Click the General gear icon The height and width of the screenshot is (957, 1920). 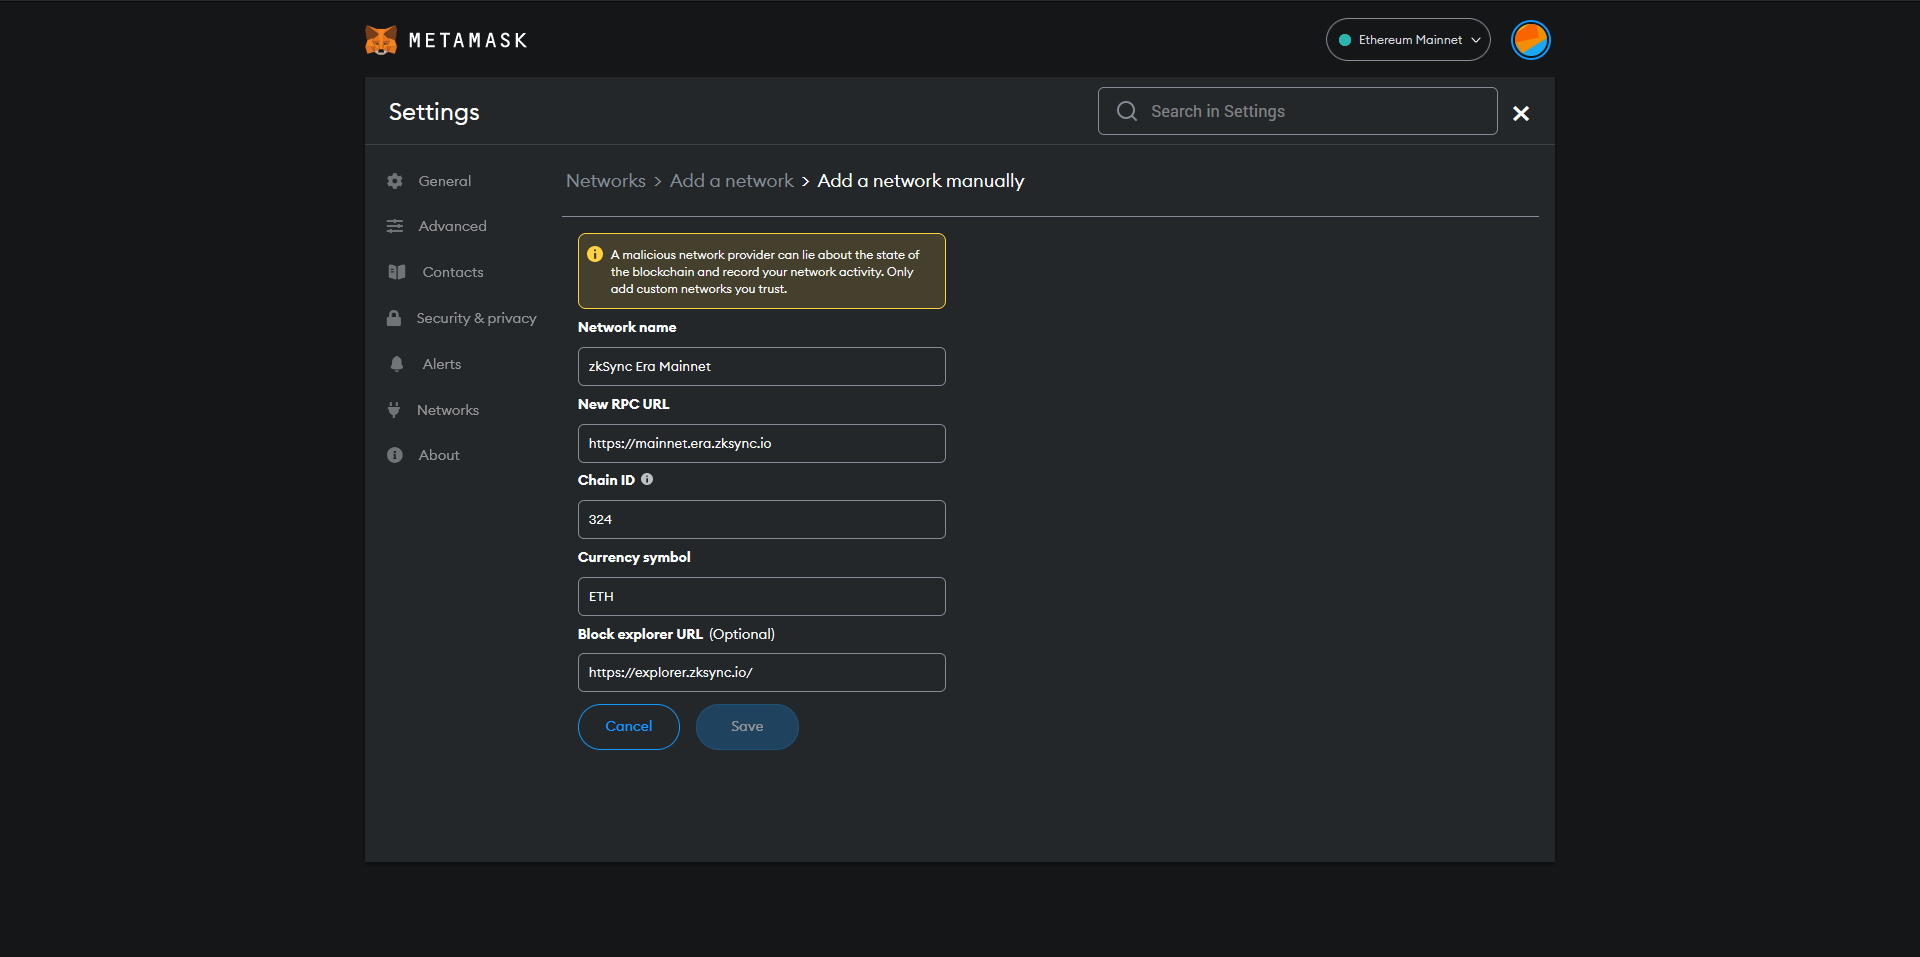(395, 181)
